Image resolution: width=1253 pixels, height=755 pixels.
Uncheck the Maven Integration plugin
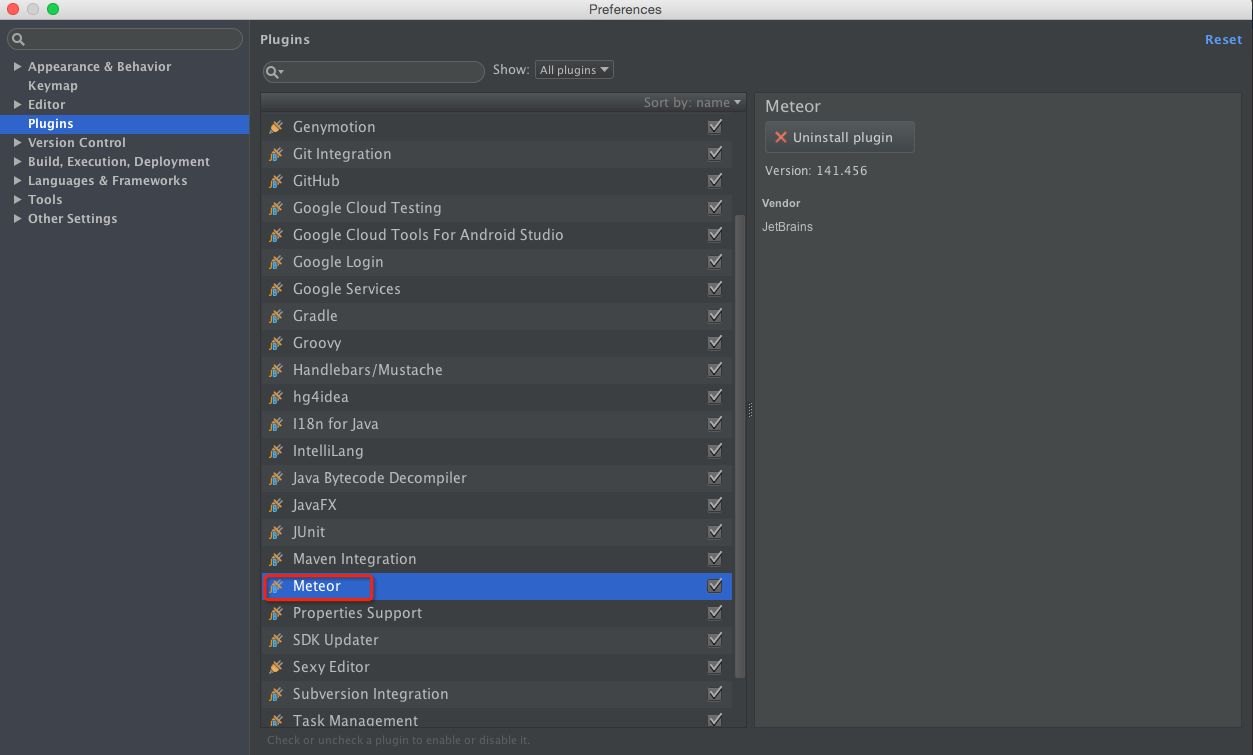click(x=714, y=559)
